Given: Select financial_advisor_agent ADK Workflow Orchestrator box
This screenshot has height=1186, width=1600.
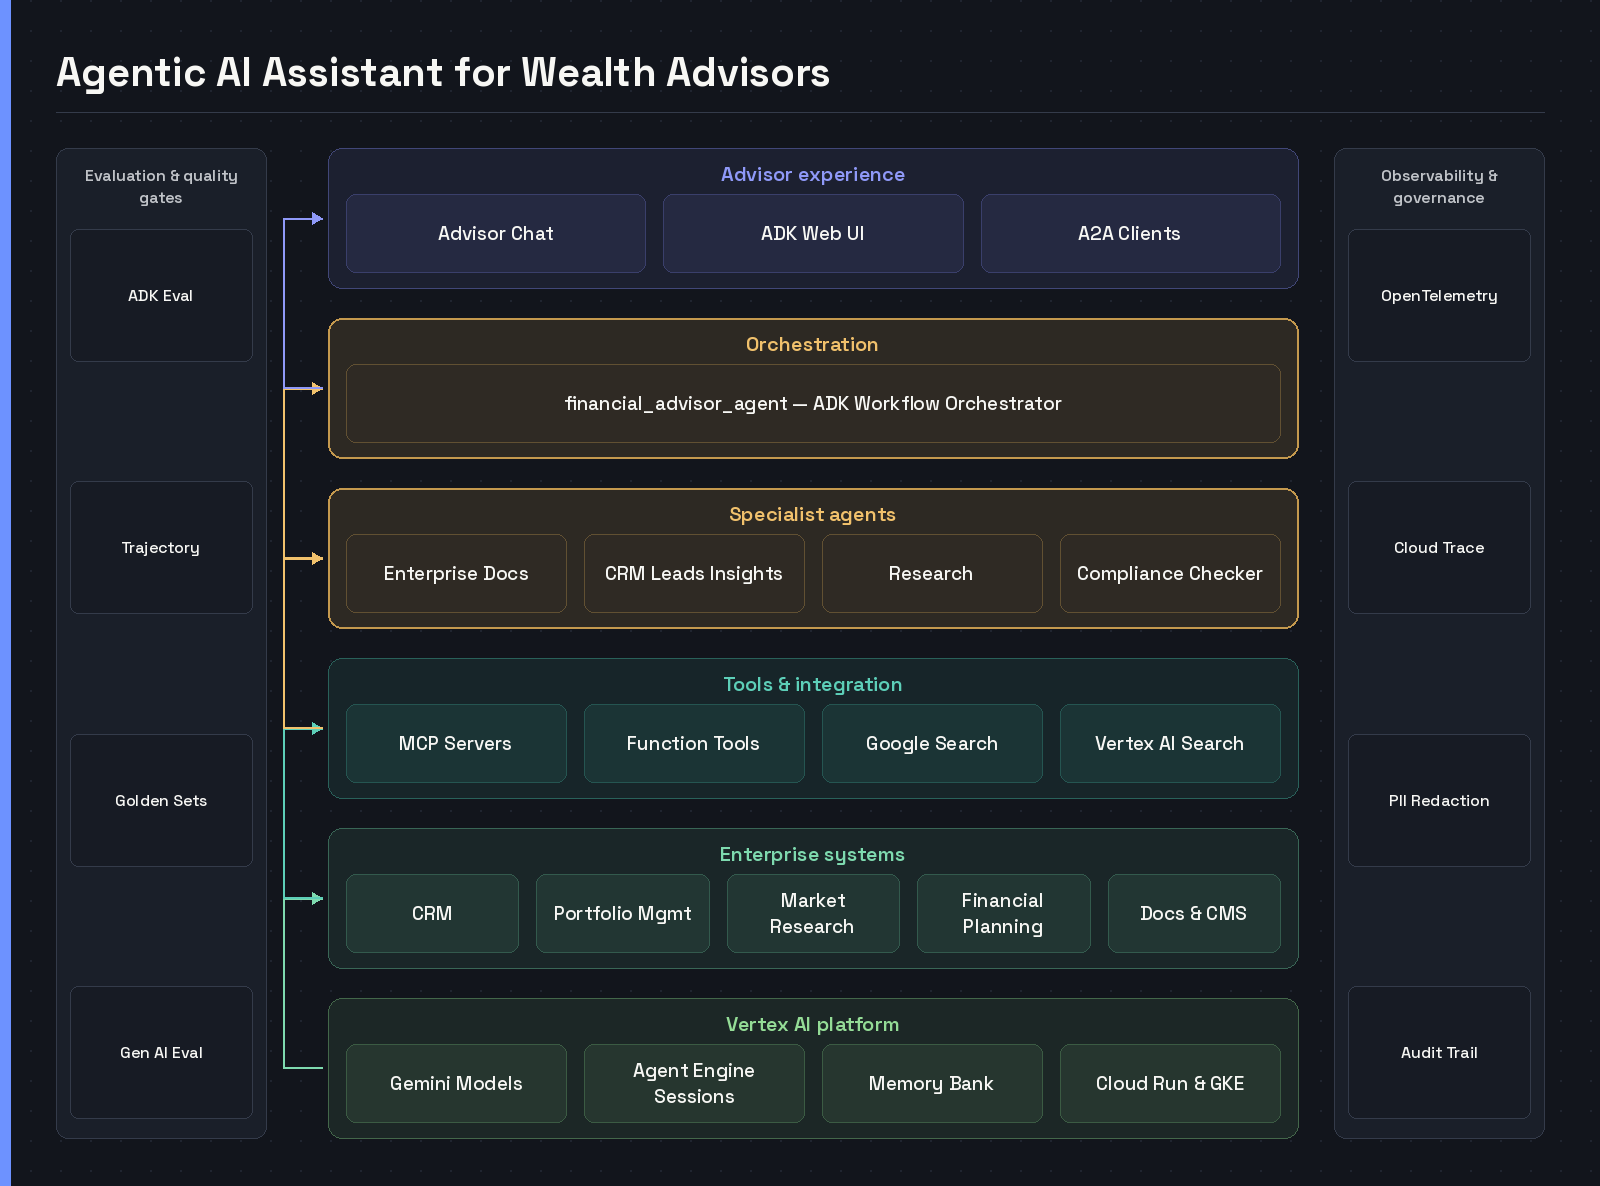Looking at the screenshot, I should pyautogui.click(x=813, y=403).
